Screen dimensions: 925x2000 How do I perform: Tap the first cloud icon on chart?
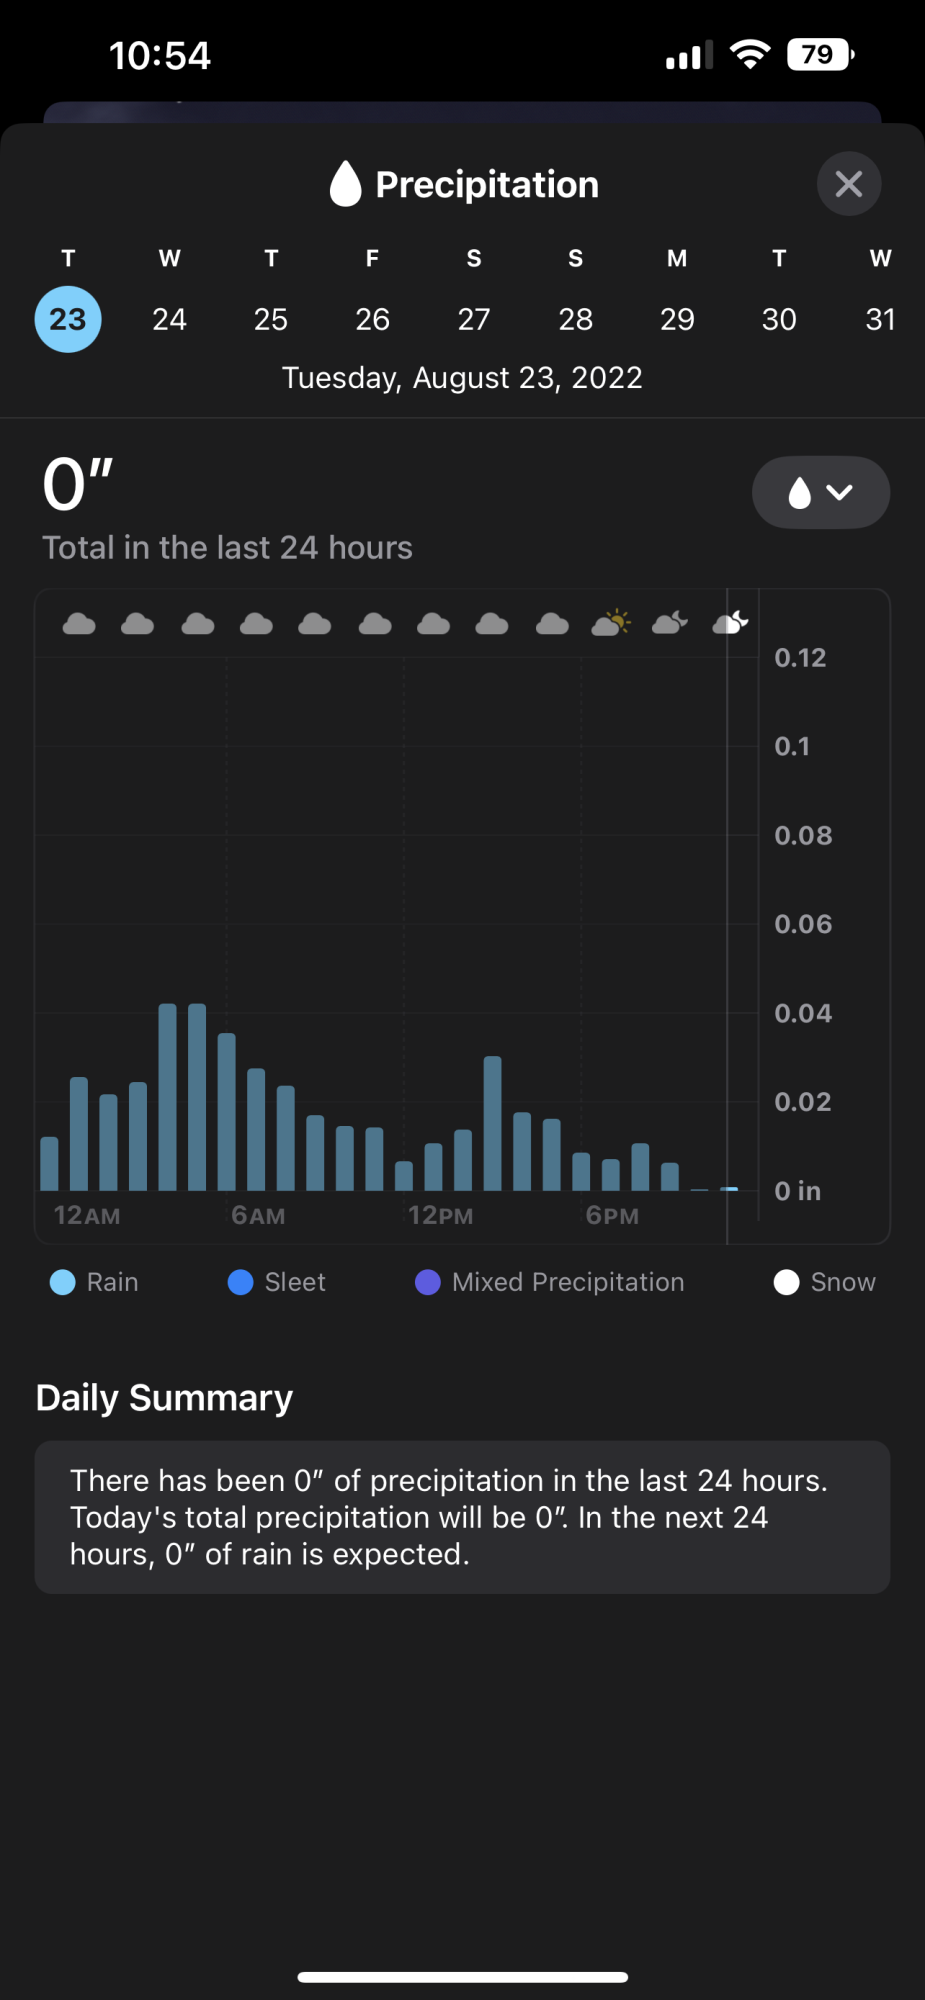[x=79, y=624]
